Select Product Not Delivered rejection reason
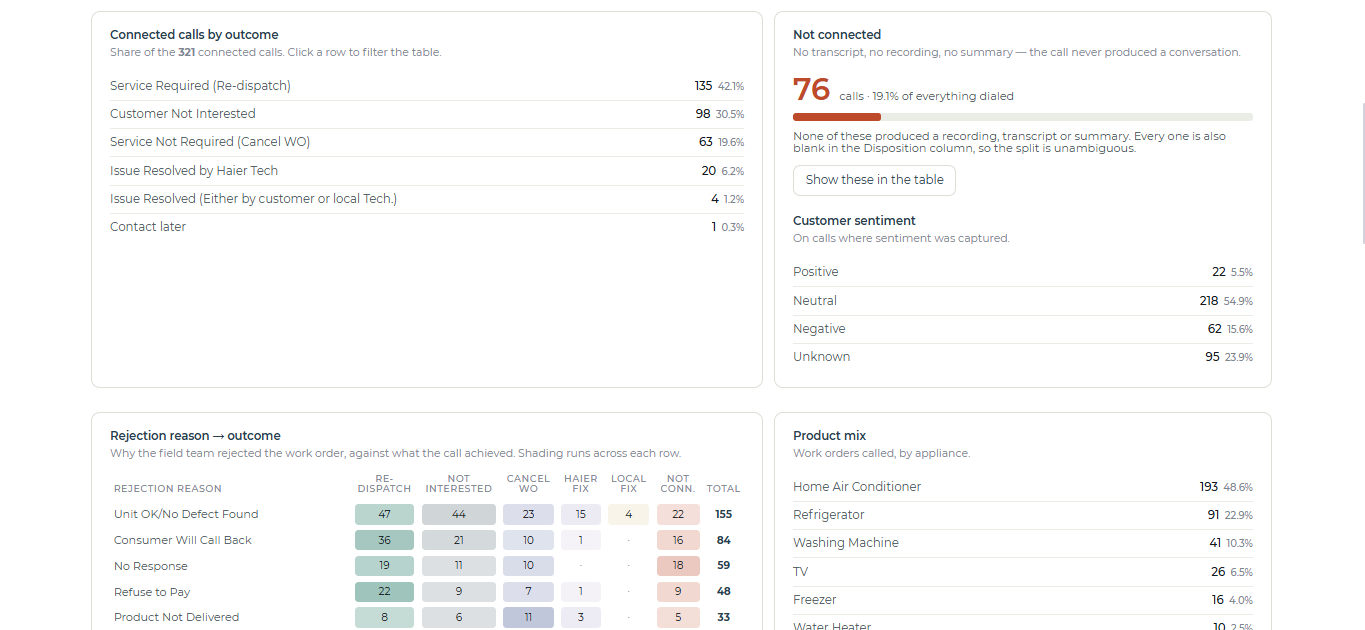 click(x=177, y=617)
